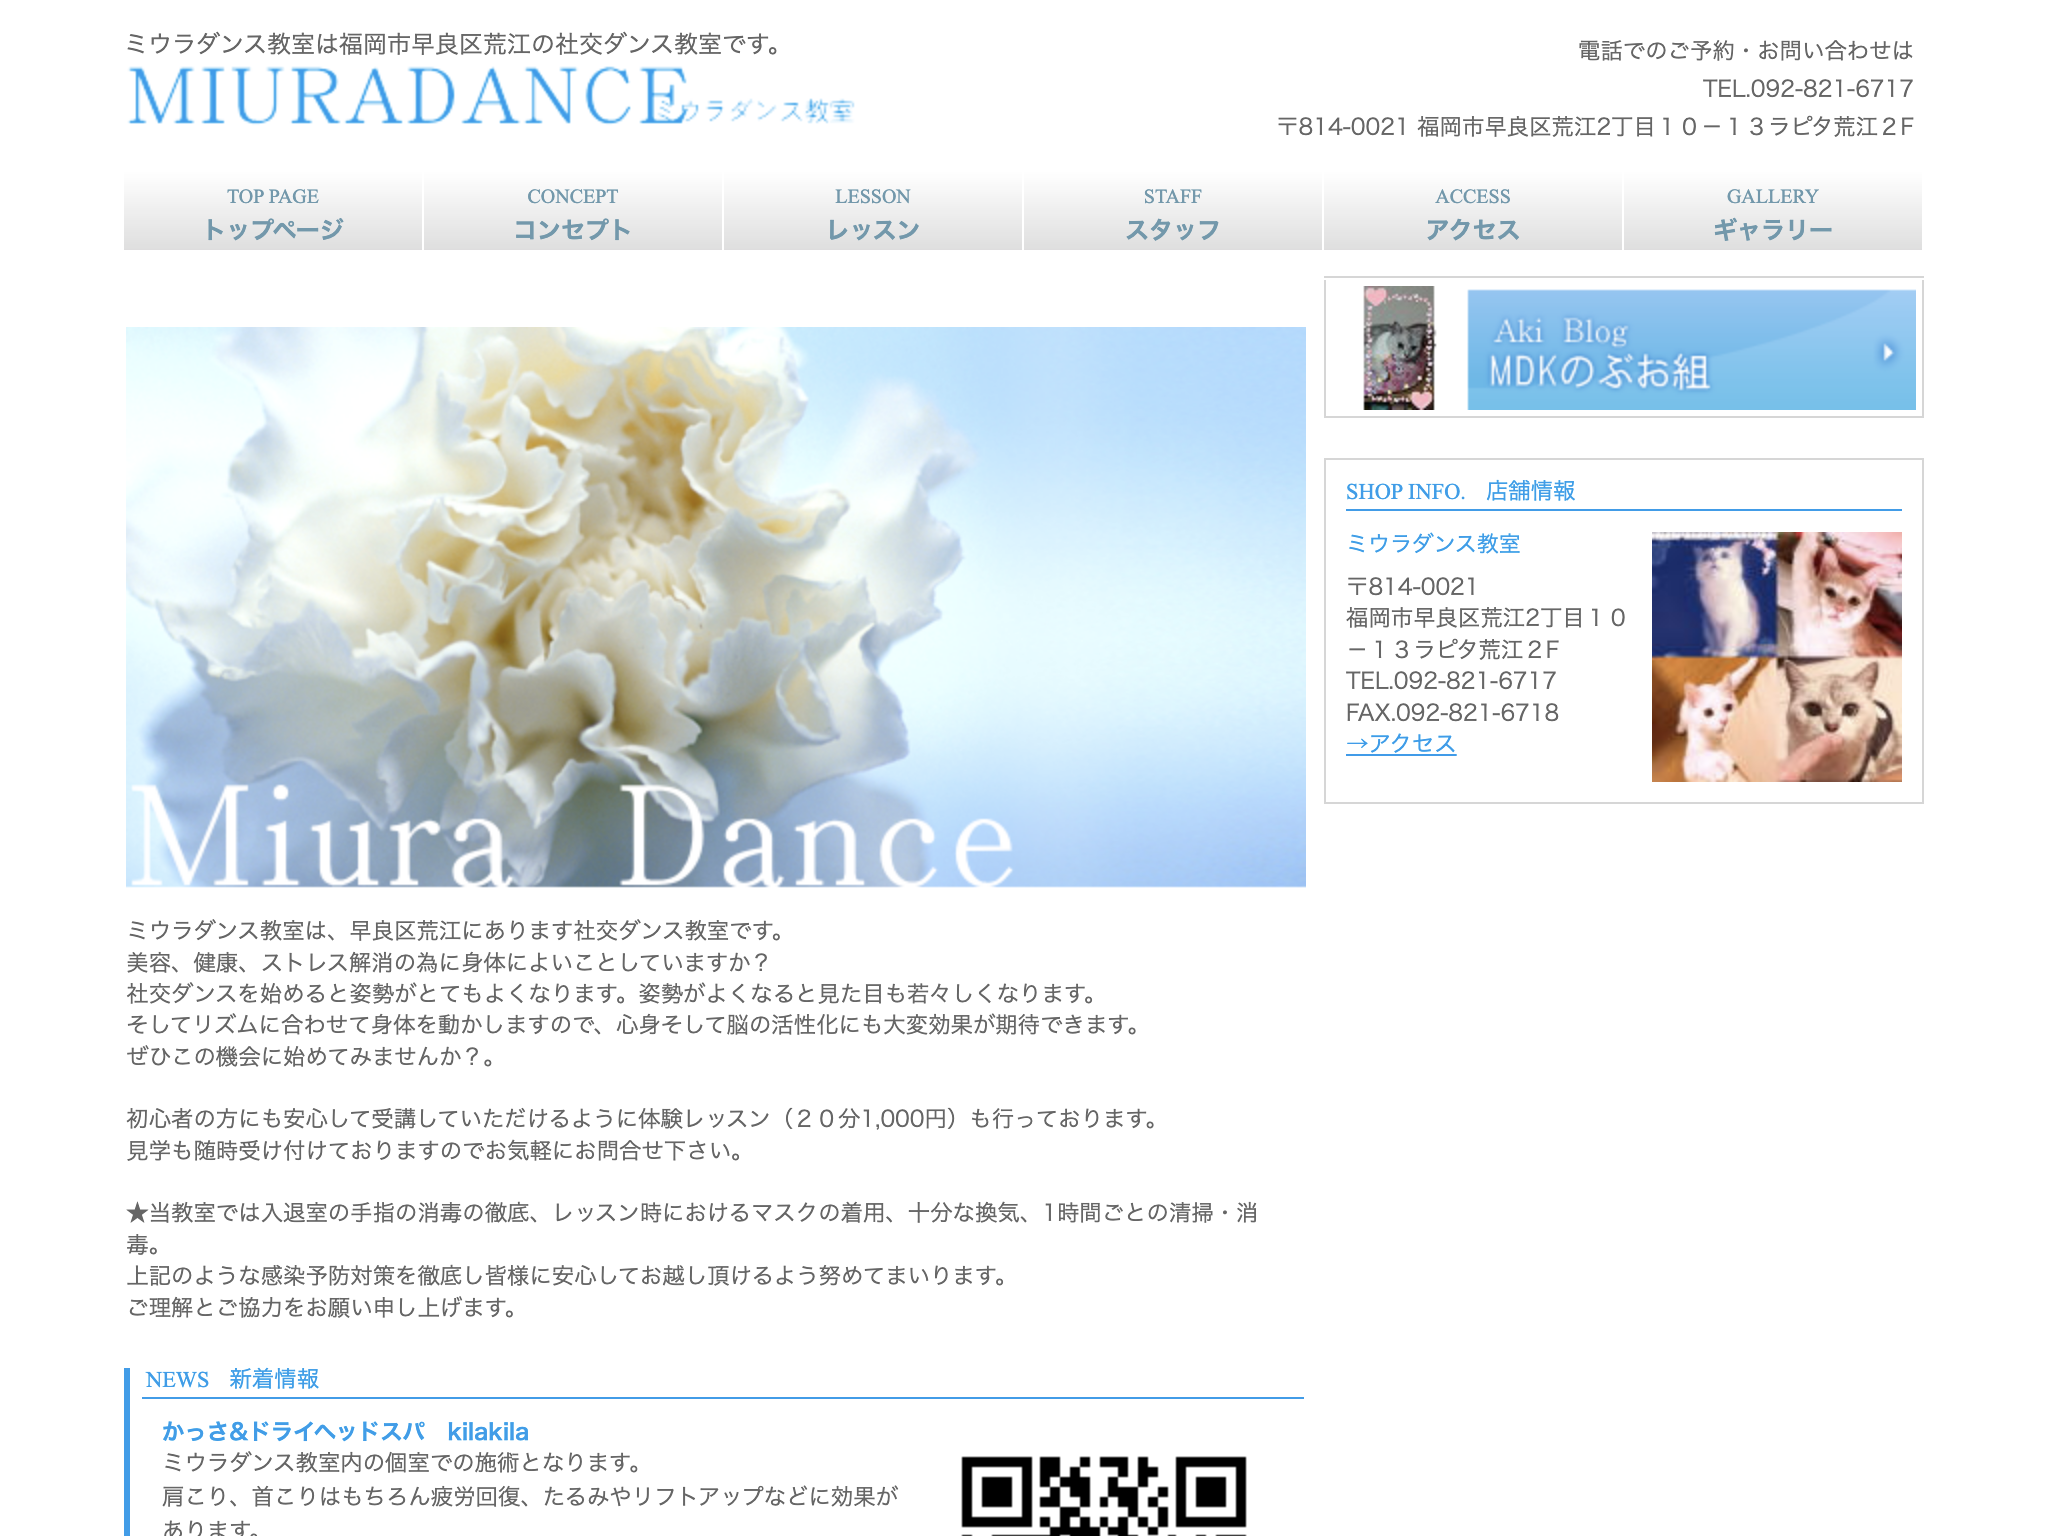Click the NEWS 新着情報 header
Viewport: 2048px width, 1536px height.
[233, 1378]
